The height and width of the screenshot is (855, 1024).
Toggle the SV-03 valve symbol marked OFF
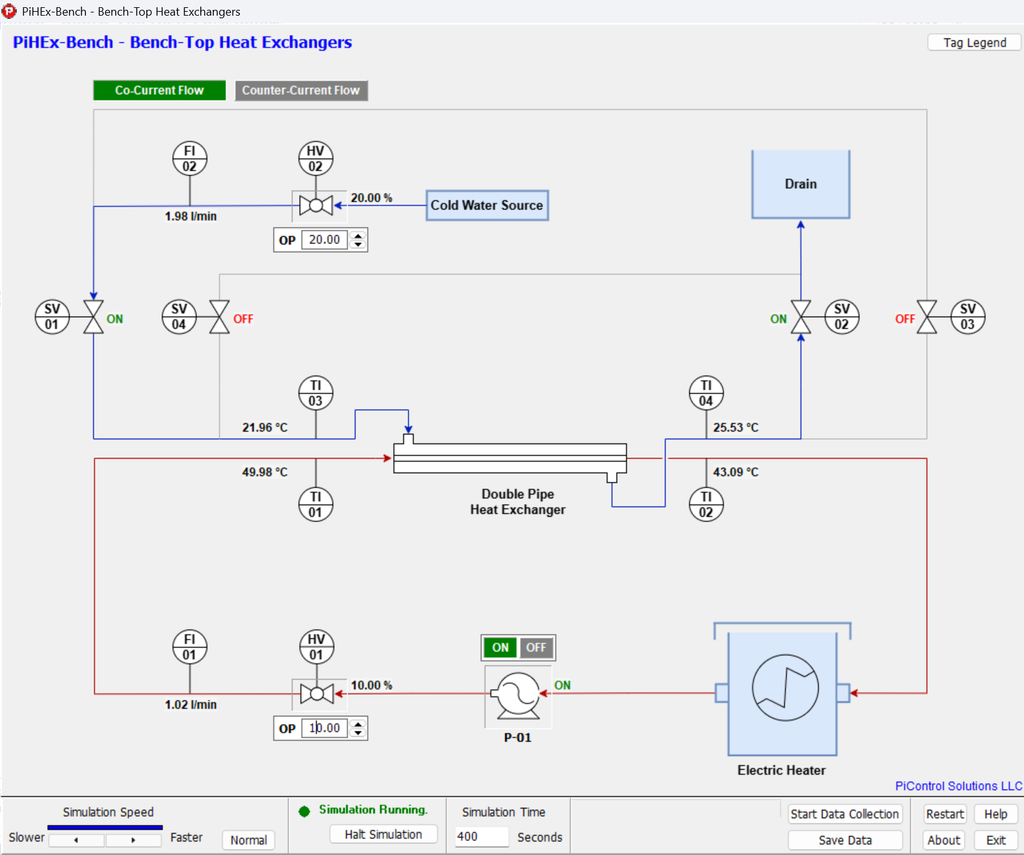tap(927, 317)
